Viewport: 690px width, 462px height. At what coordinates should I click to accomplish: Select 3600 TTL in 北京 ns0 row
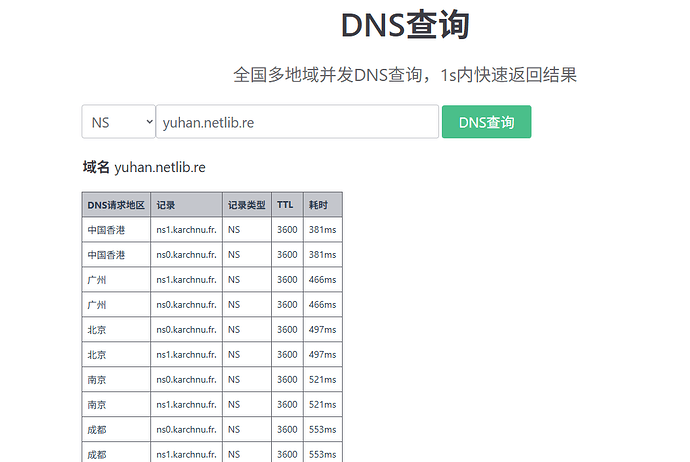[x=287, y=330]
